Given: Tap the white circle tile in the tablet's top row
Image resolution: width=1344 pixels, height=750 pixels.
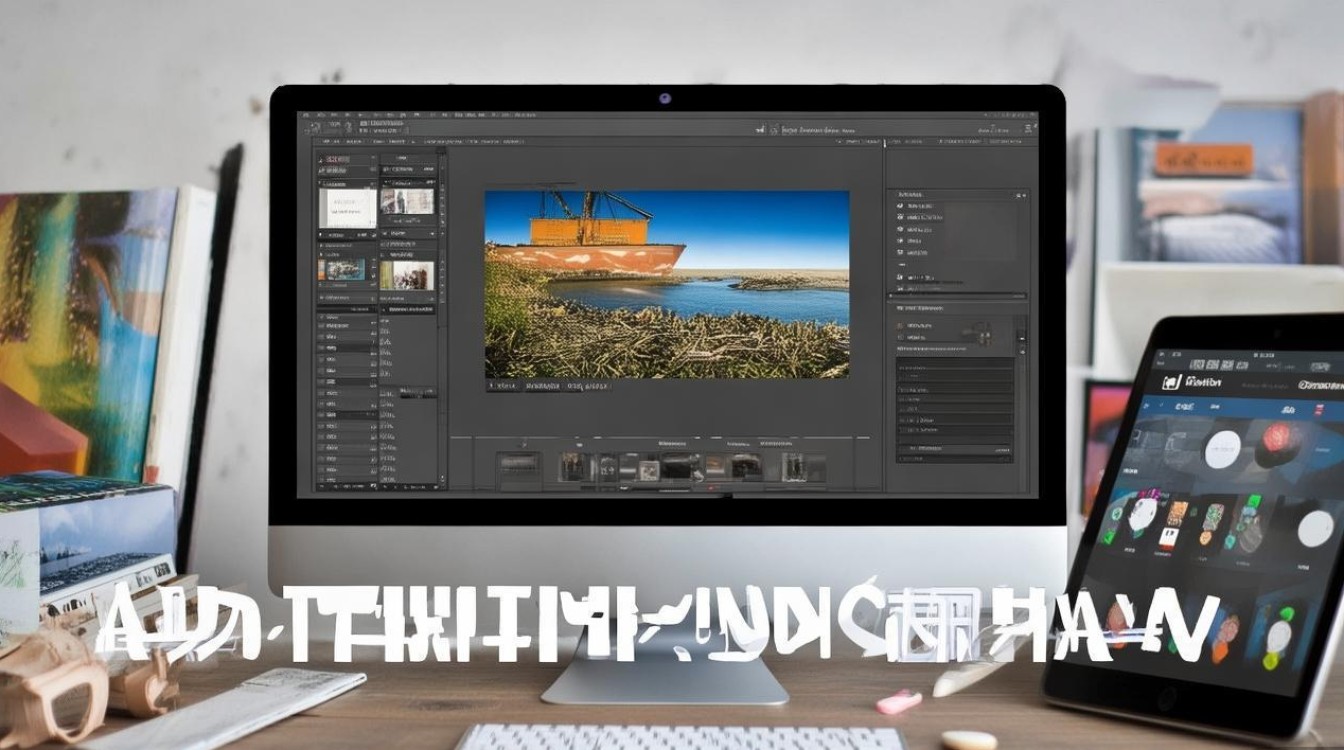Looking at the screenshot, I should click(x=1223, y=449).
